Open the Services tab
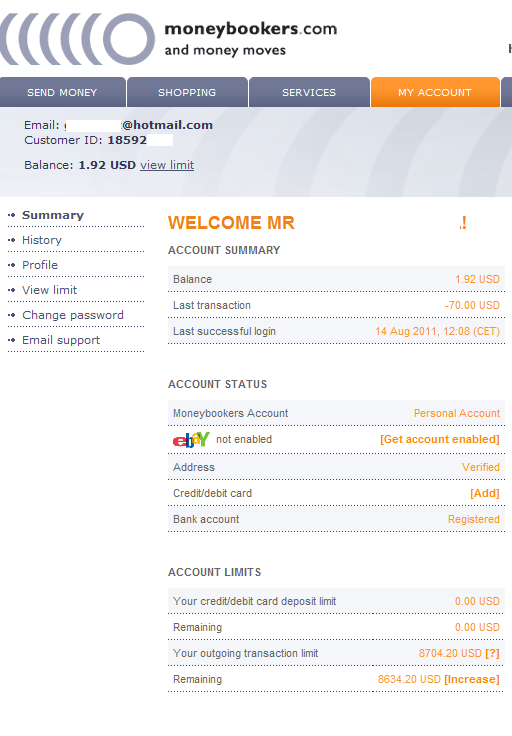Viewport: 512px width, 736px height. tap(309, 92)
